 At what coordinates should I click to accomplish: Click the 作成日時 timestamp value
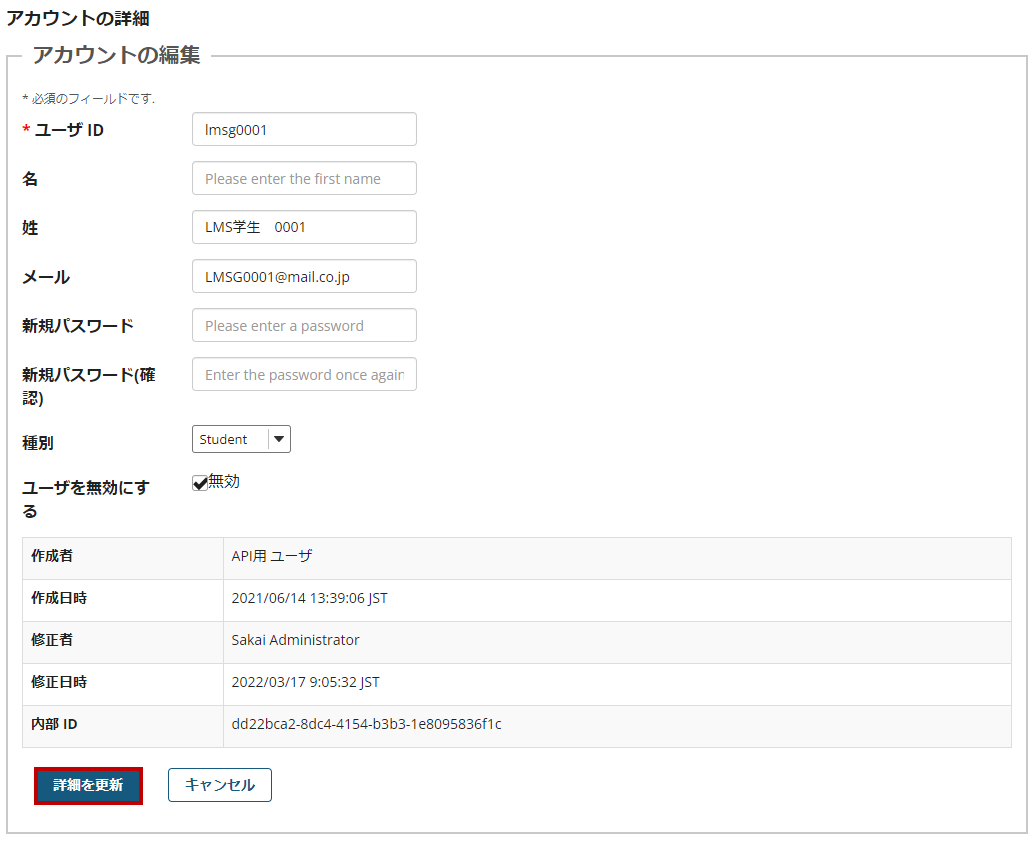tap(309, 598)
